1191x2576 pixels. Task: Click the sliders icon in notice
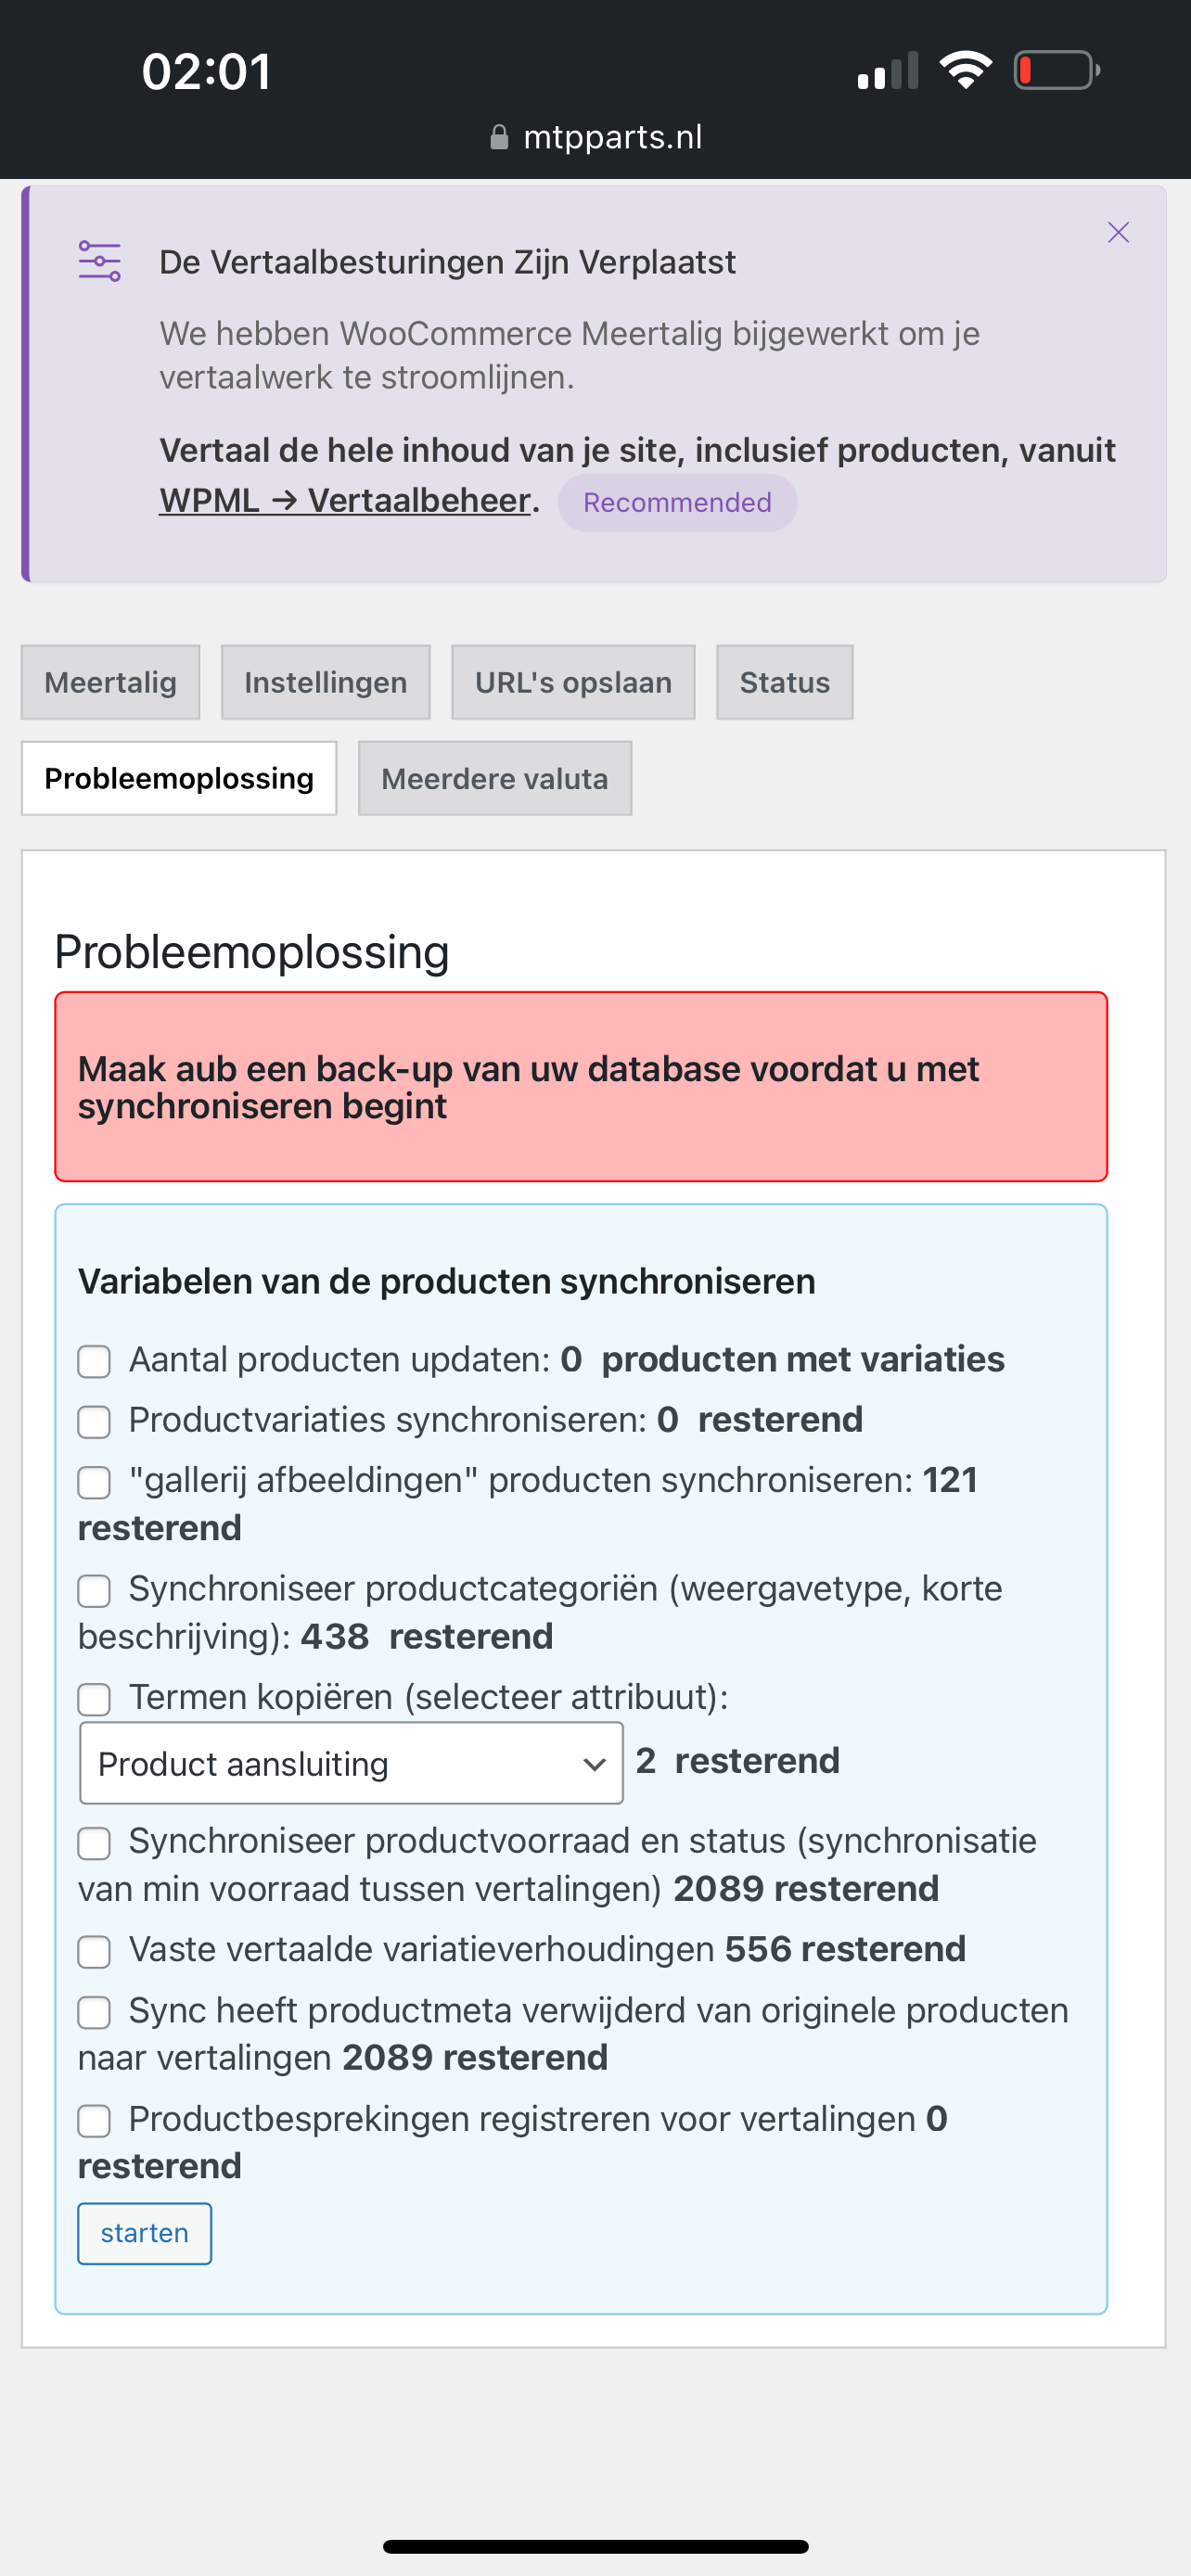tap(100, 261)
